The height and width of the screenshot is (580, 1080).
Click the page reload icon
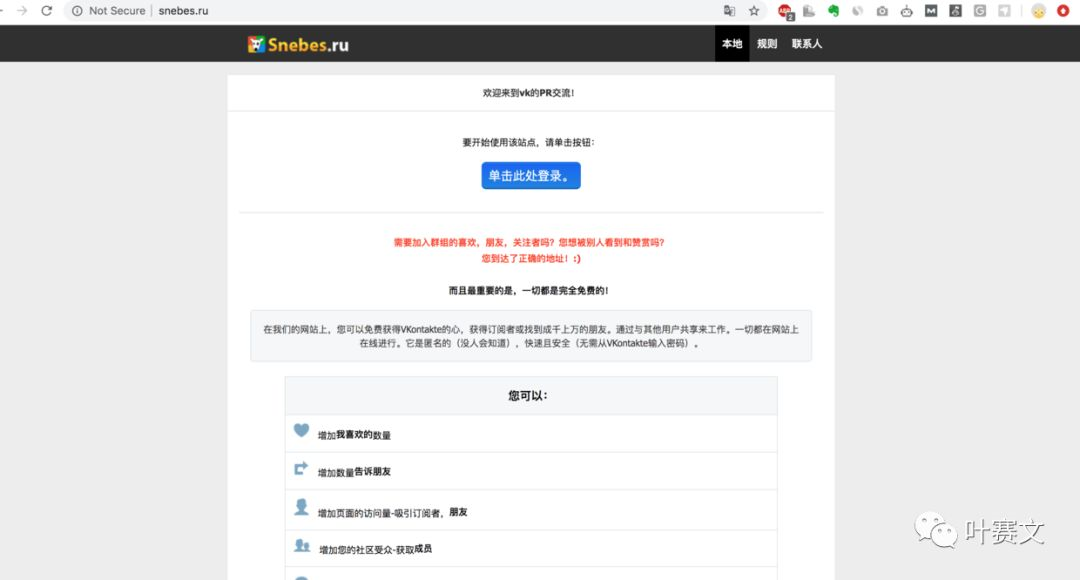(x=47, y=11)
